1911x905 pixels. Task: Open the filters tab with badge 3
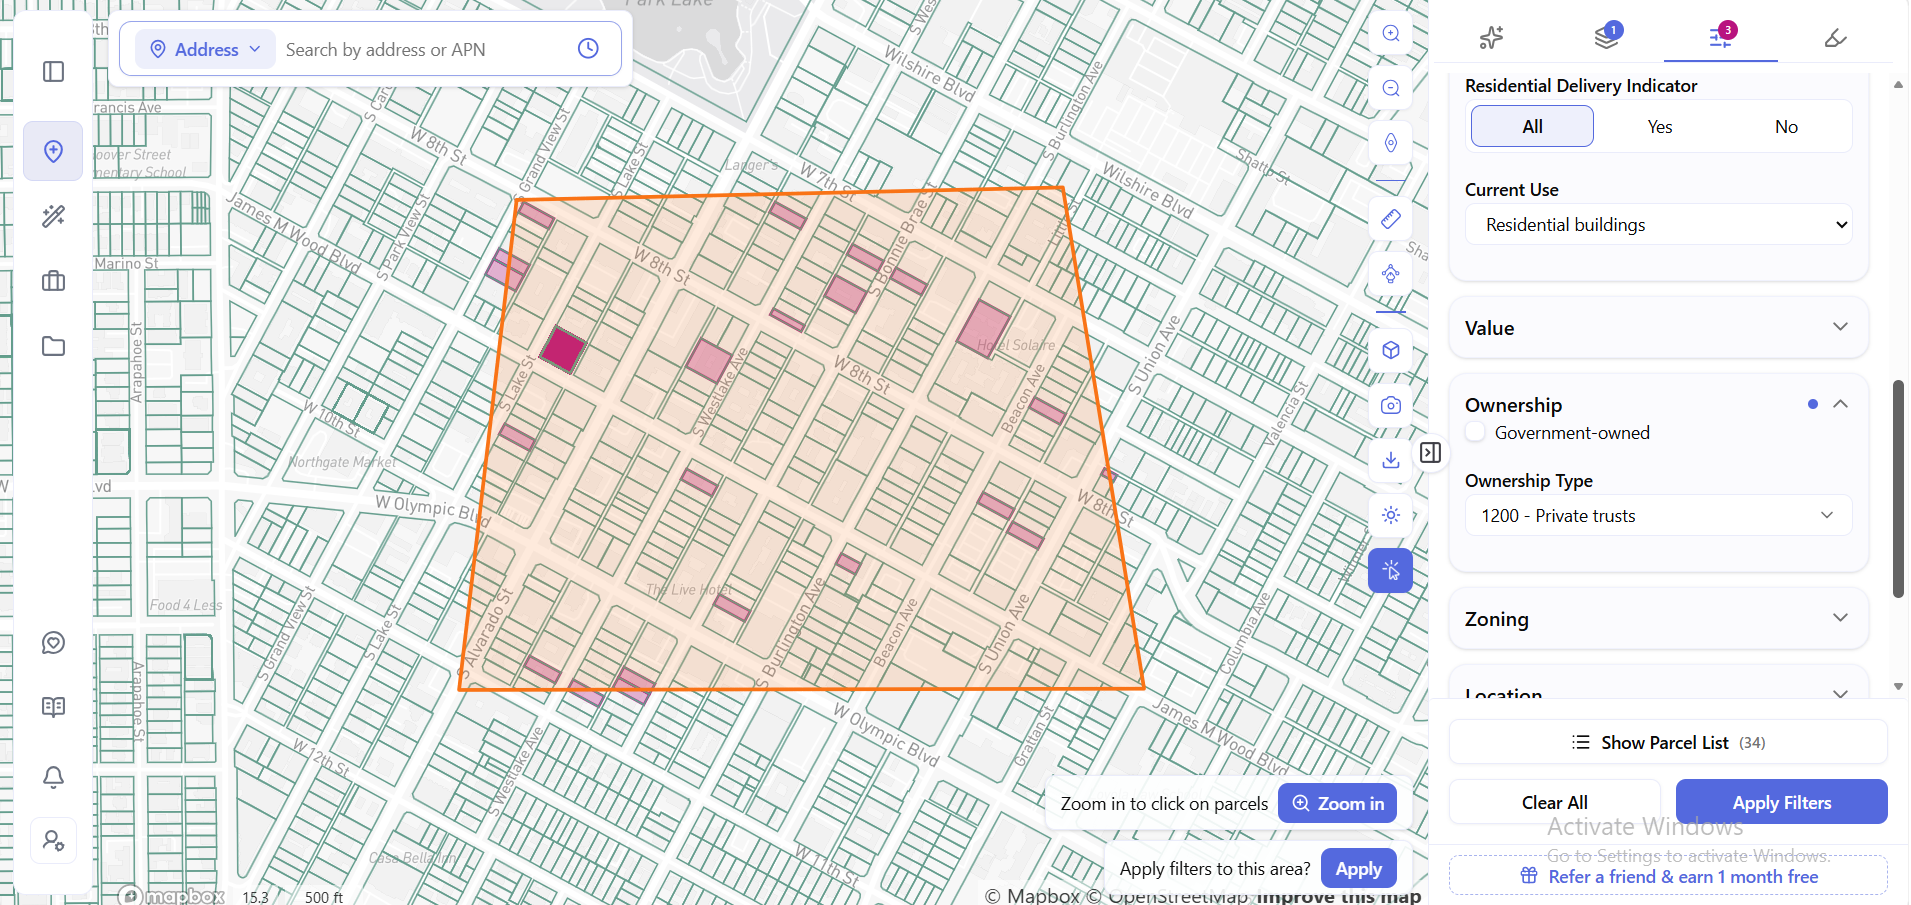pyautogui.click(x=1721, y=37)
